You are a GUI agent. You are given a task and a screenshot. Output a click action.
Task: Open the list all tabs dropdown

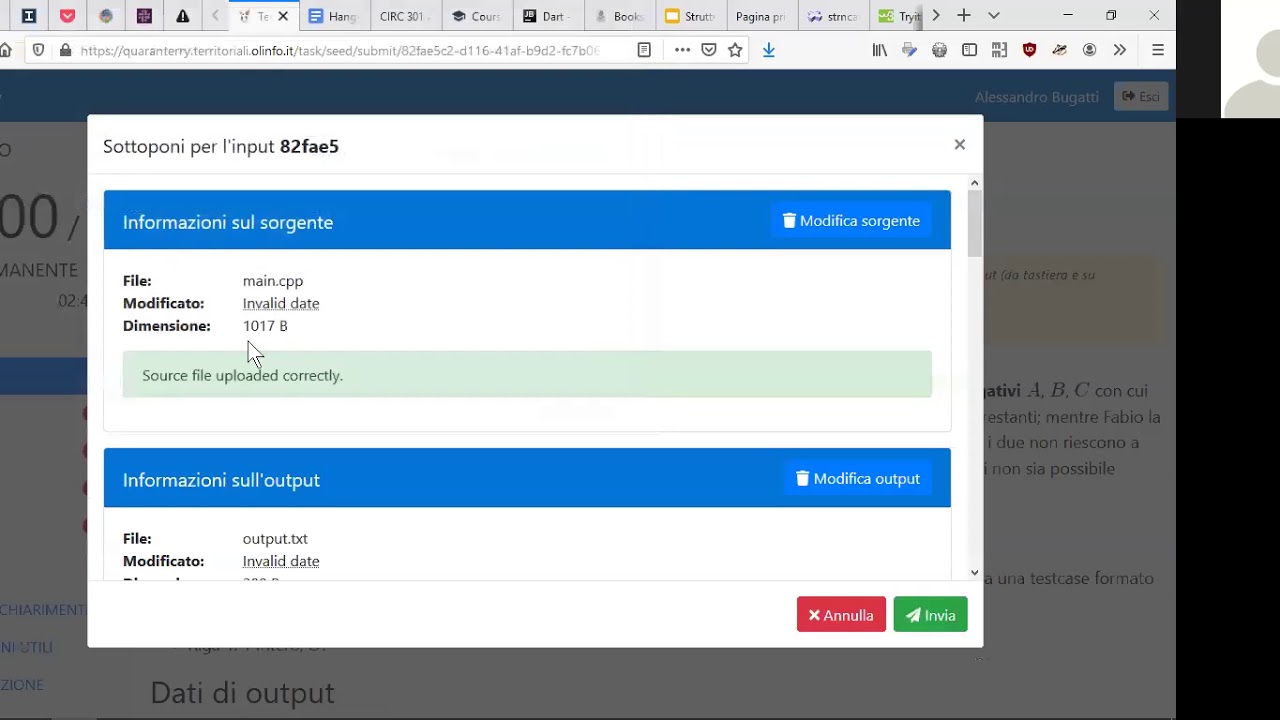[x=993, y=16]
